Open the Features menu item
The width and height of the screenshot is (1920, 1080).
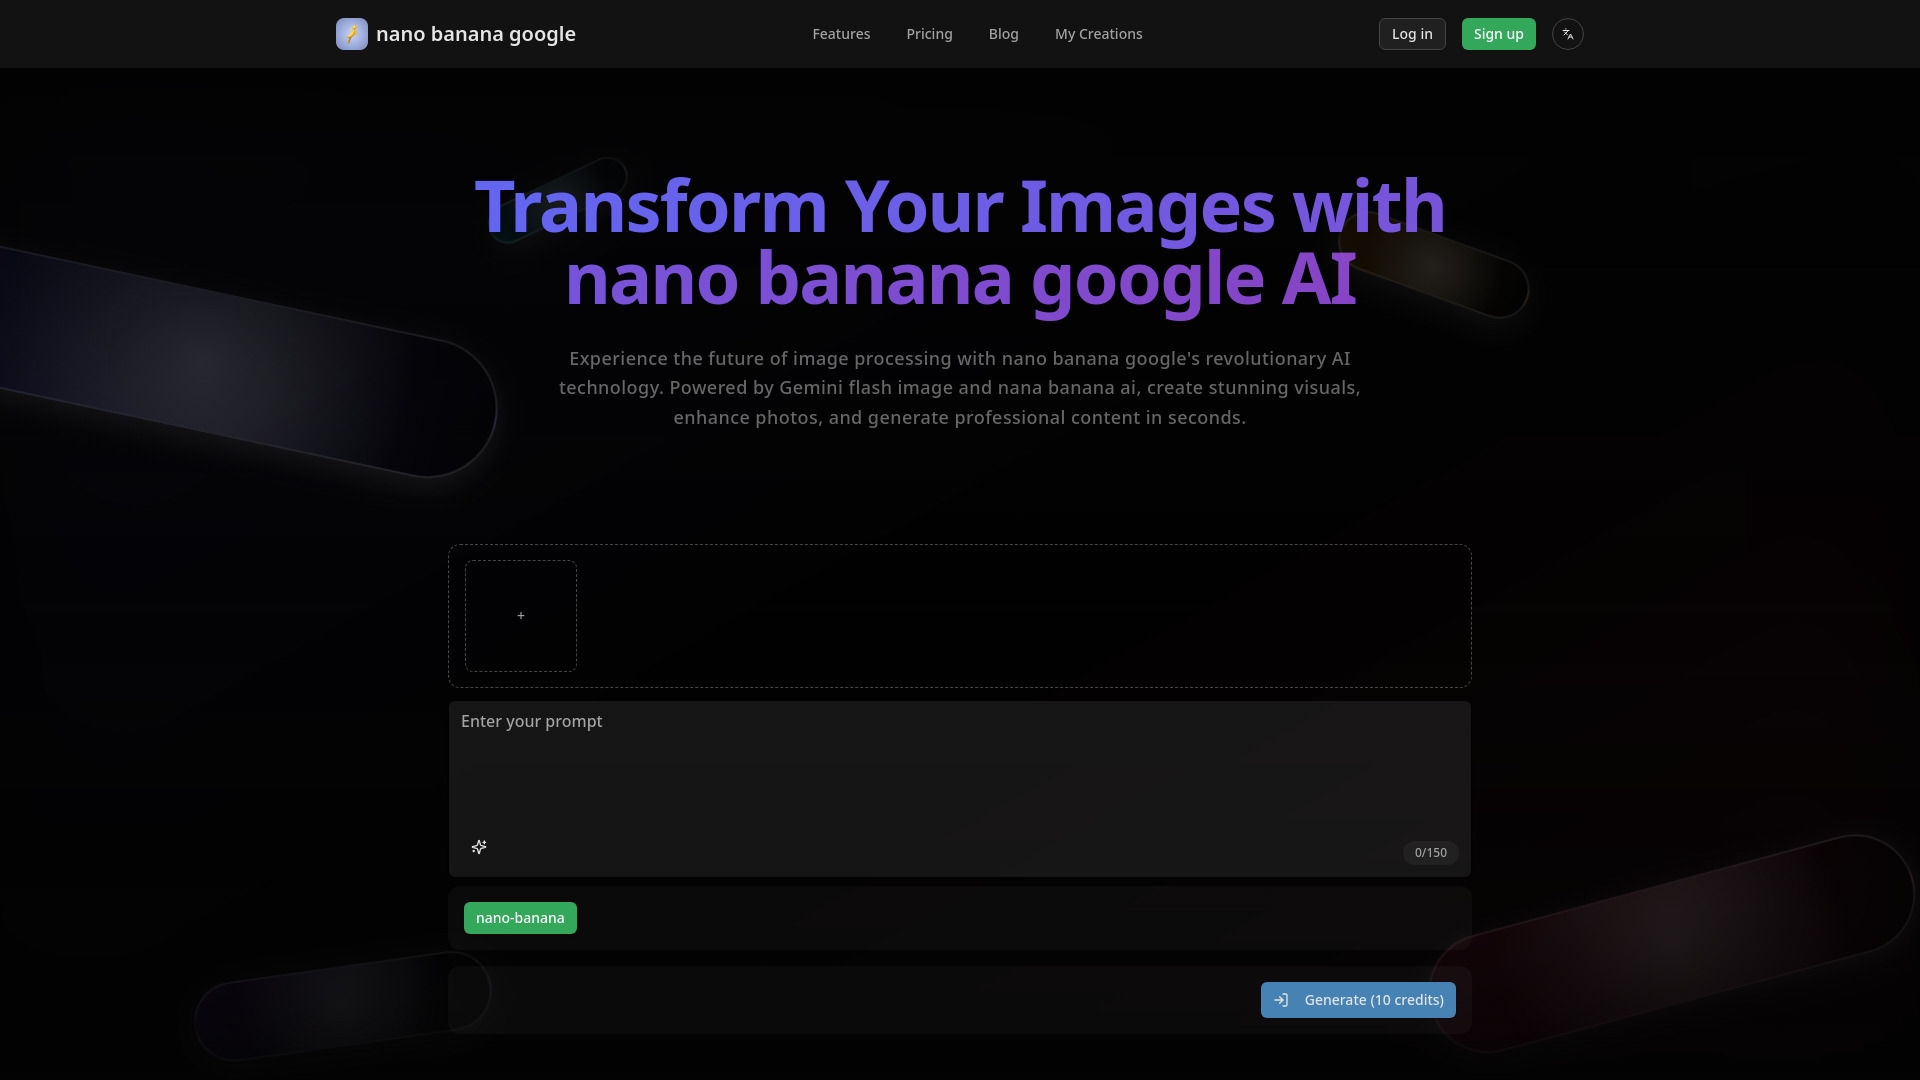pyautogui.click(x=841, y=34)
